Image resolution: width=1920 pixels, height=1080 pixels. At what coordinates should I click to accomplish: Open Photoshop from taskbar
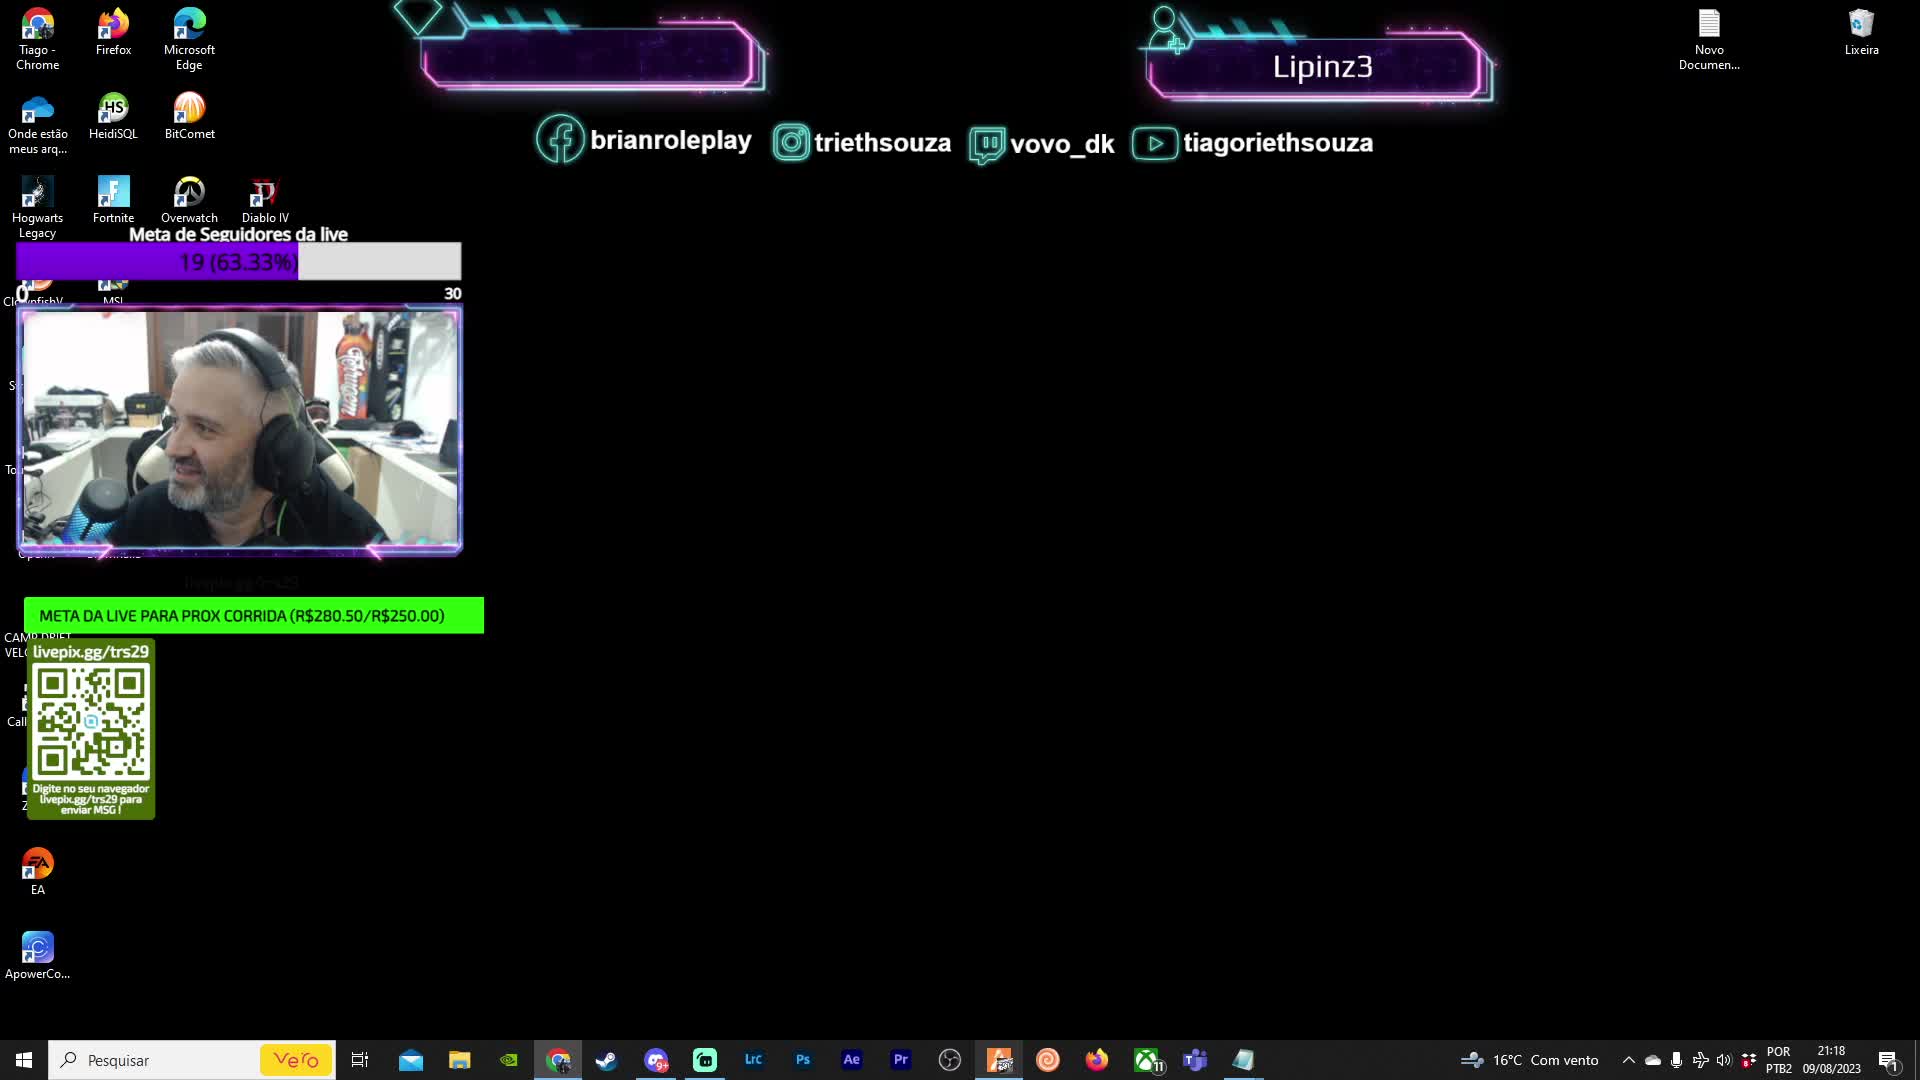(803, 1060)
